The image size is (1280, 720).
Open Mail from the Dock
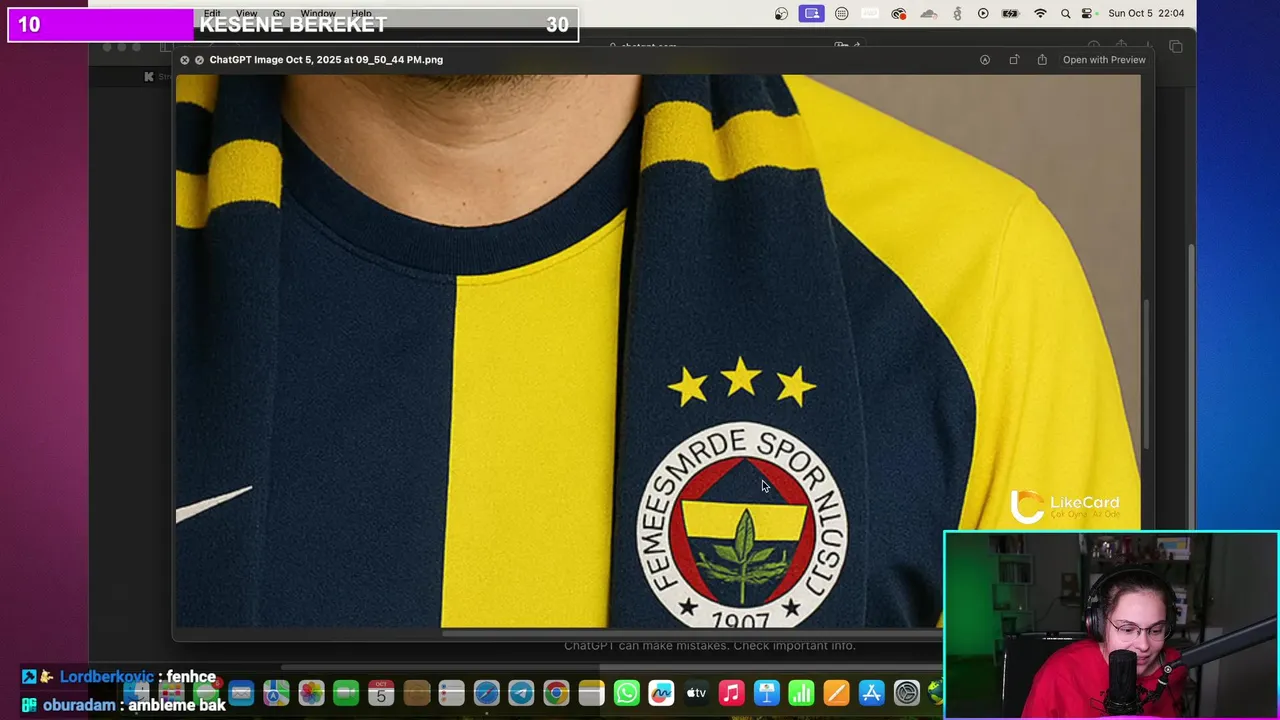click(x=241, y=693)
